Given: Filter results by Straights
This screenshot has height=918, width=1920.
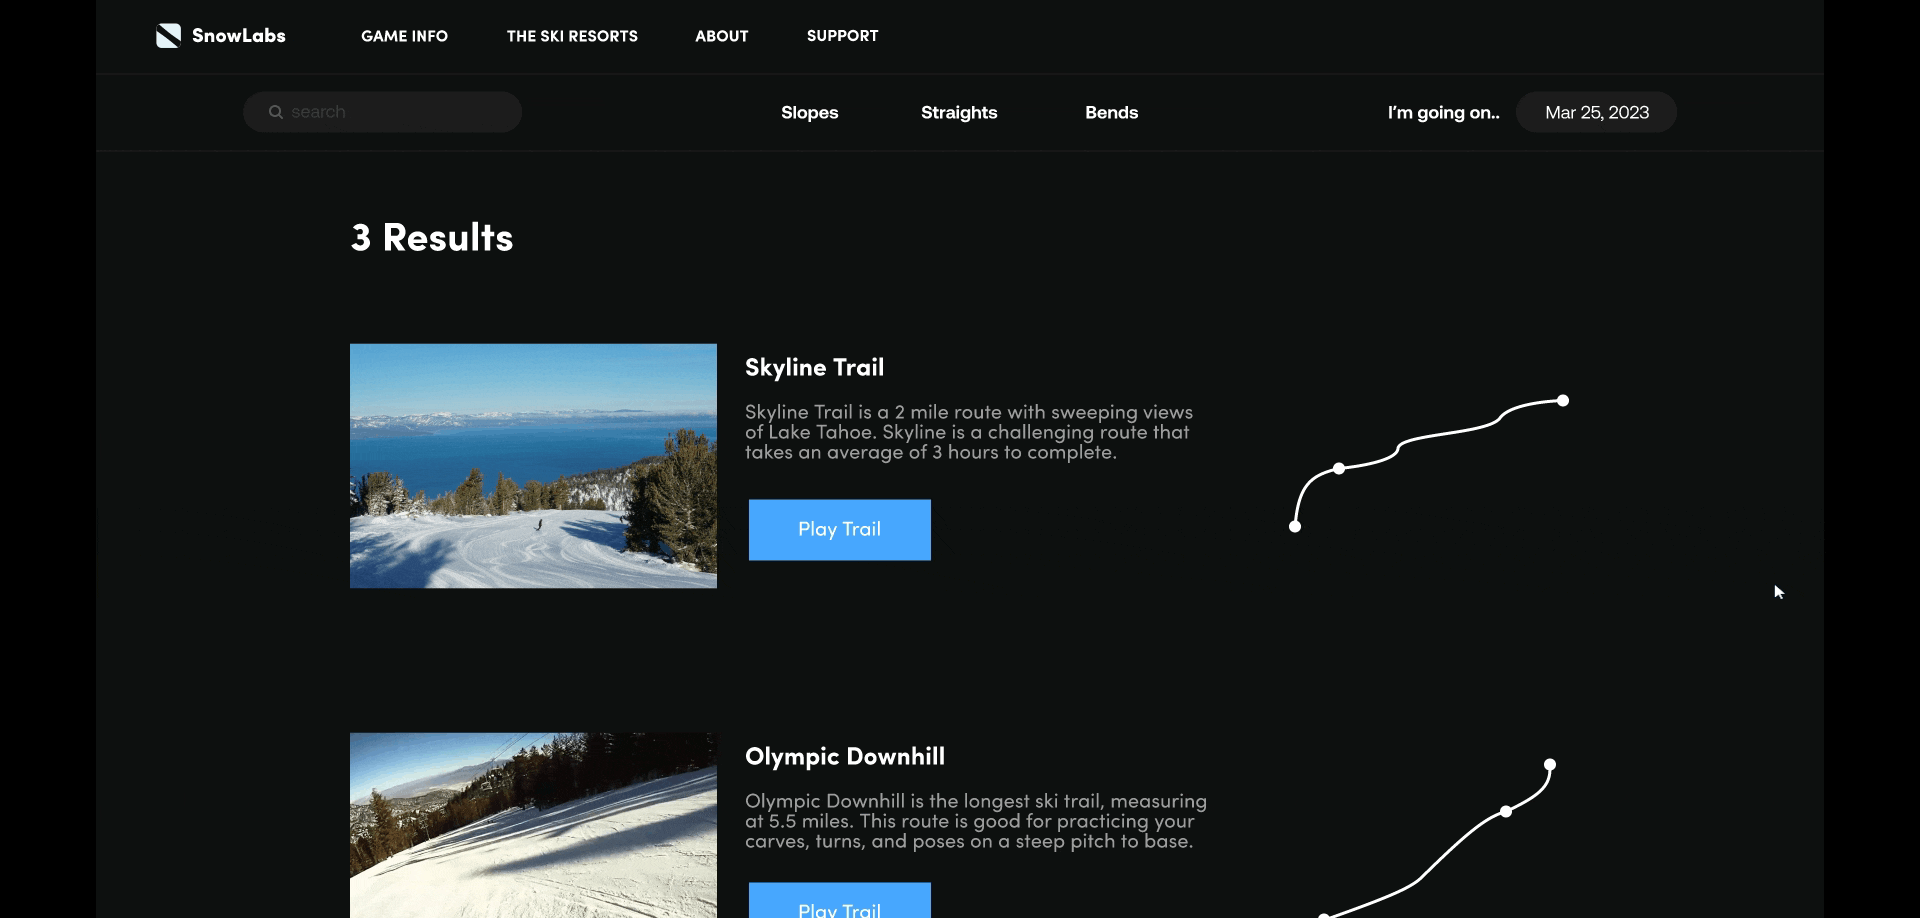Looking at the screenshot, I should (959, 112).
